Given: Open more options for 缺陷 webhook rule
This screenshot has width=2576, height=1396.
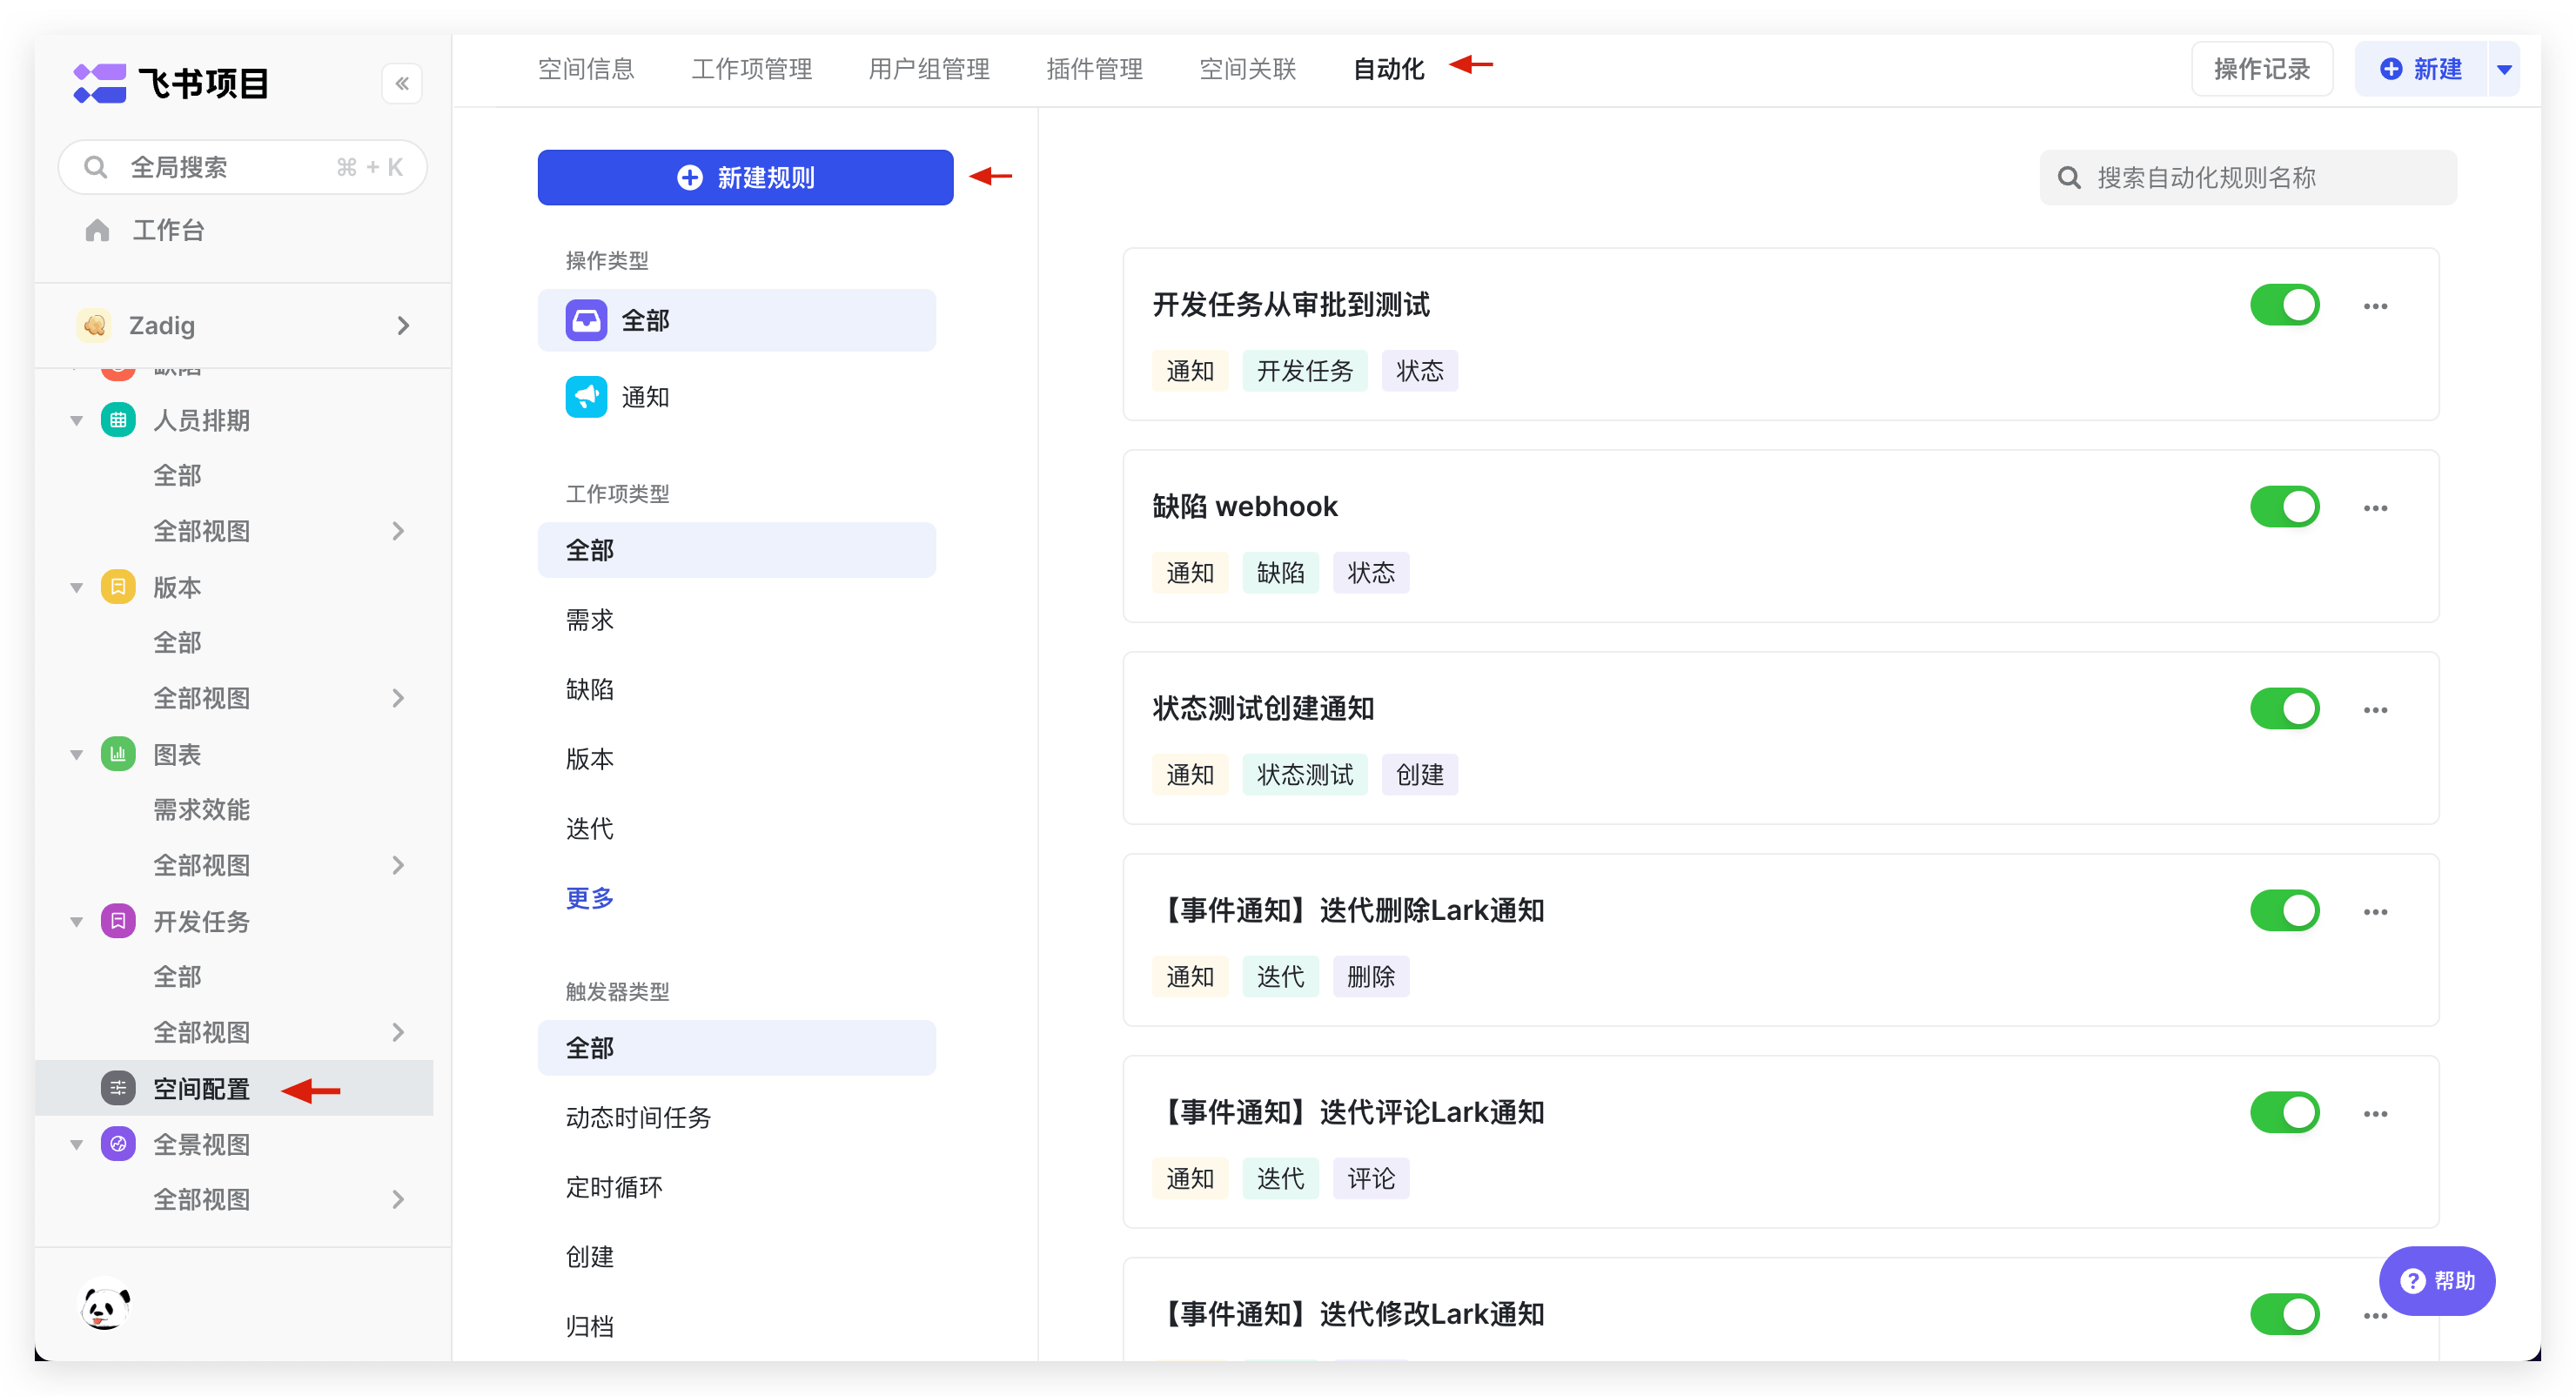Looking at the screenshot, I should (2377, 507).
